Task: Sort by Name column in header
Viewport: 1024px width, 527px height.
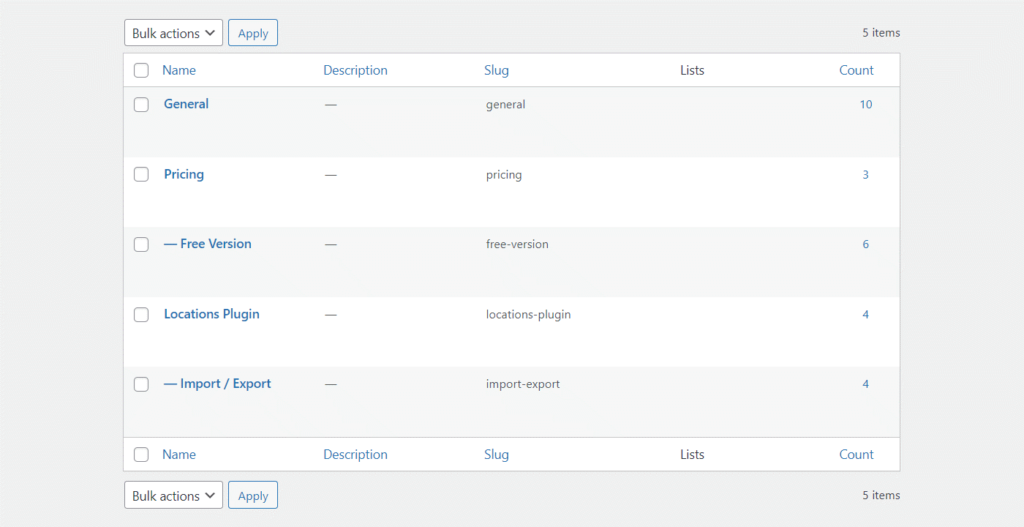Action: click(179, 70)
